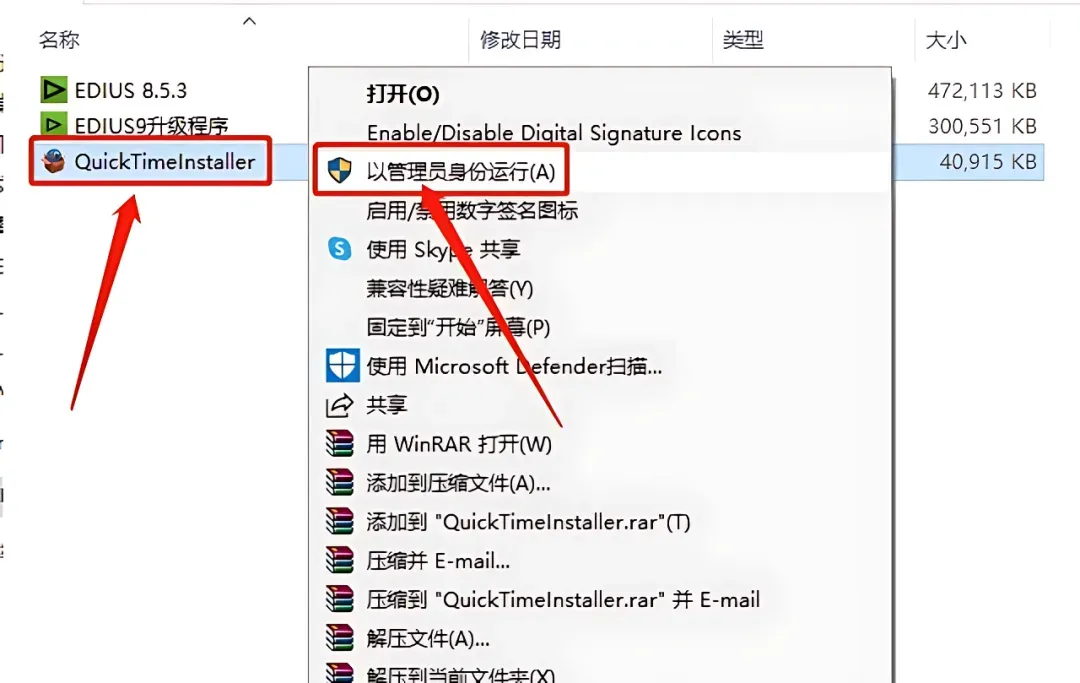Select 压缩并 E-mail... entry
Image resolution: width=1080 pixels, height=683 pixels.
click(438, 560)
